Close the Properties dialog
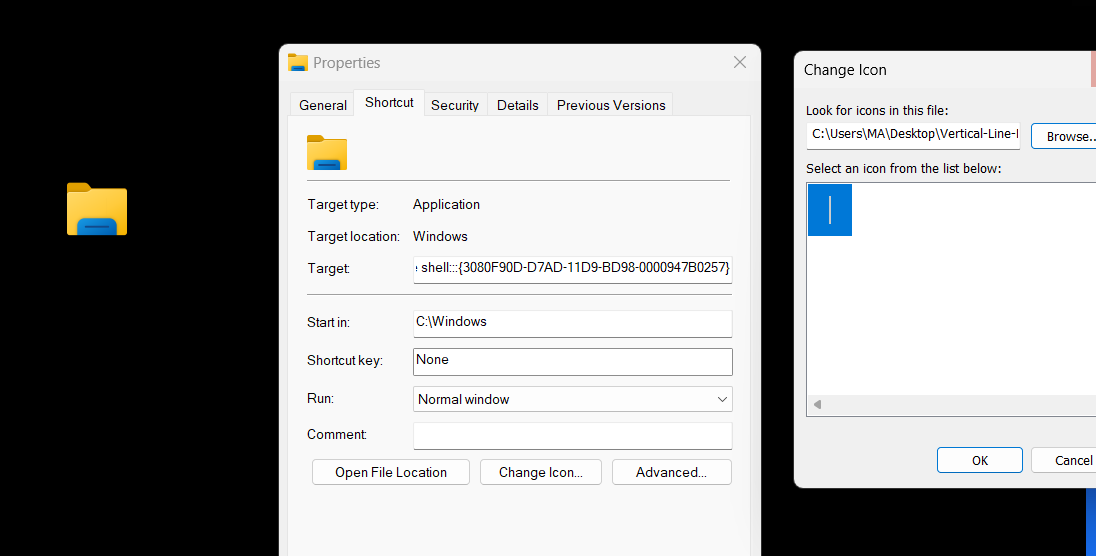 (740, 62)
